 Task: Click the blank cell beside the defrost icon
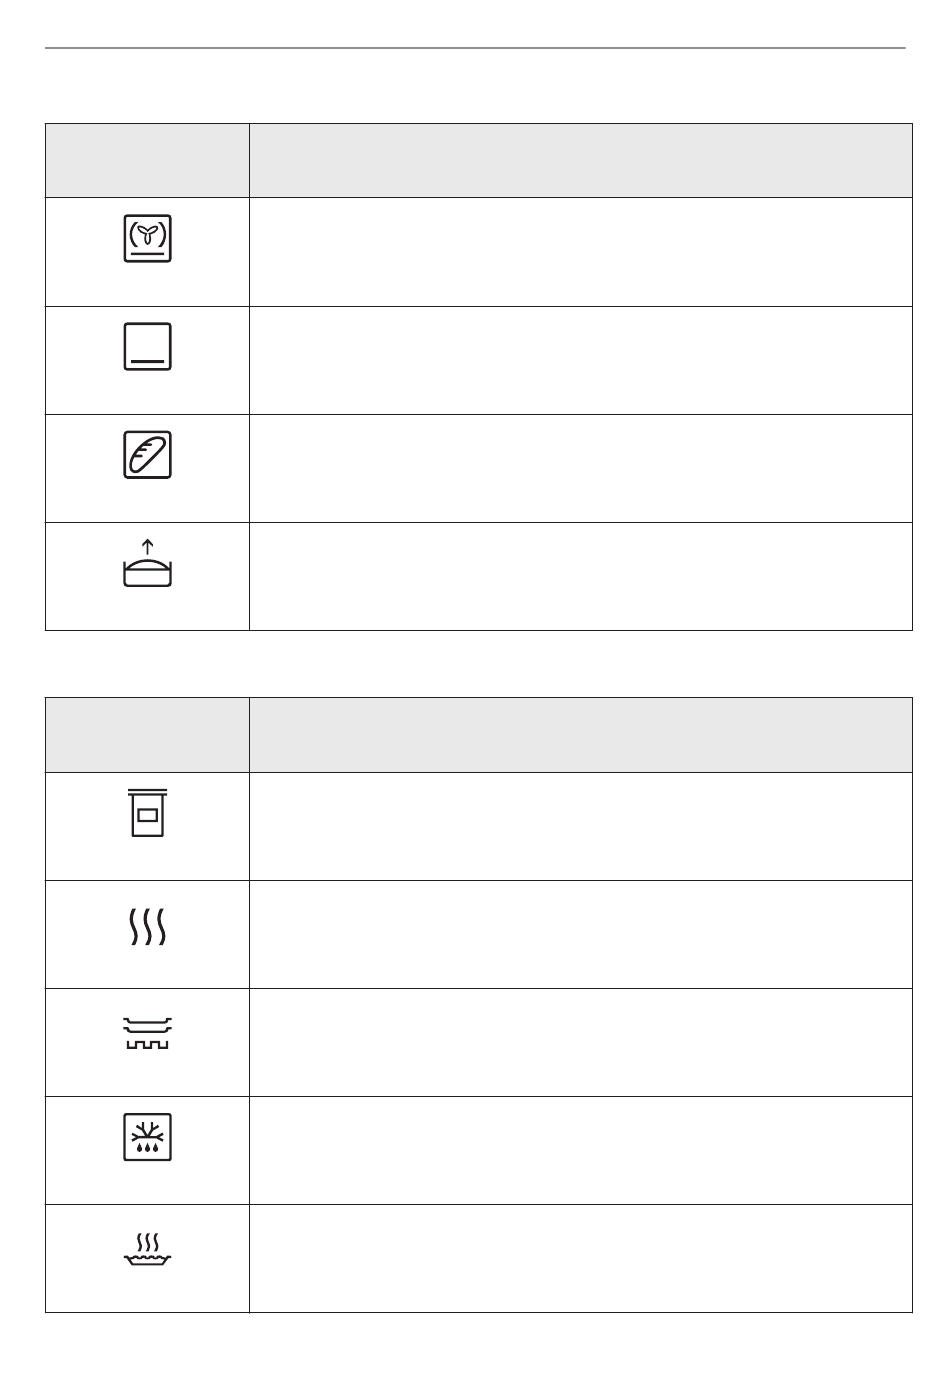pyautogui.click(x=580, y=1150)
